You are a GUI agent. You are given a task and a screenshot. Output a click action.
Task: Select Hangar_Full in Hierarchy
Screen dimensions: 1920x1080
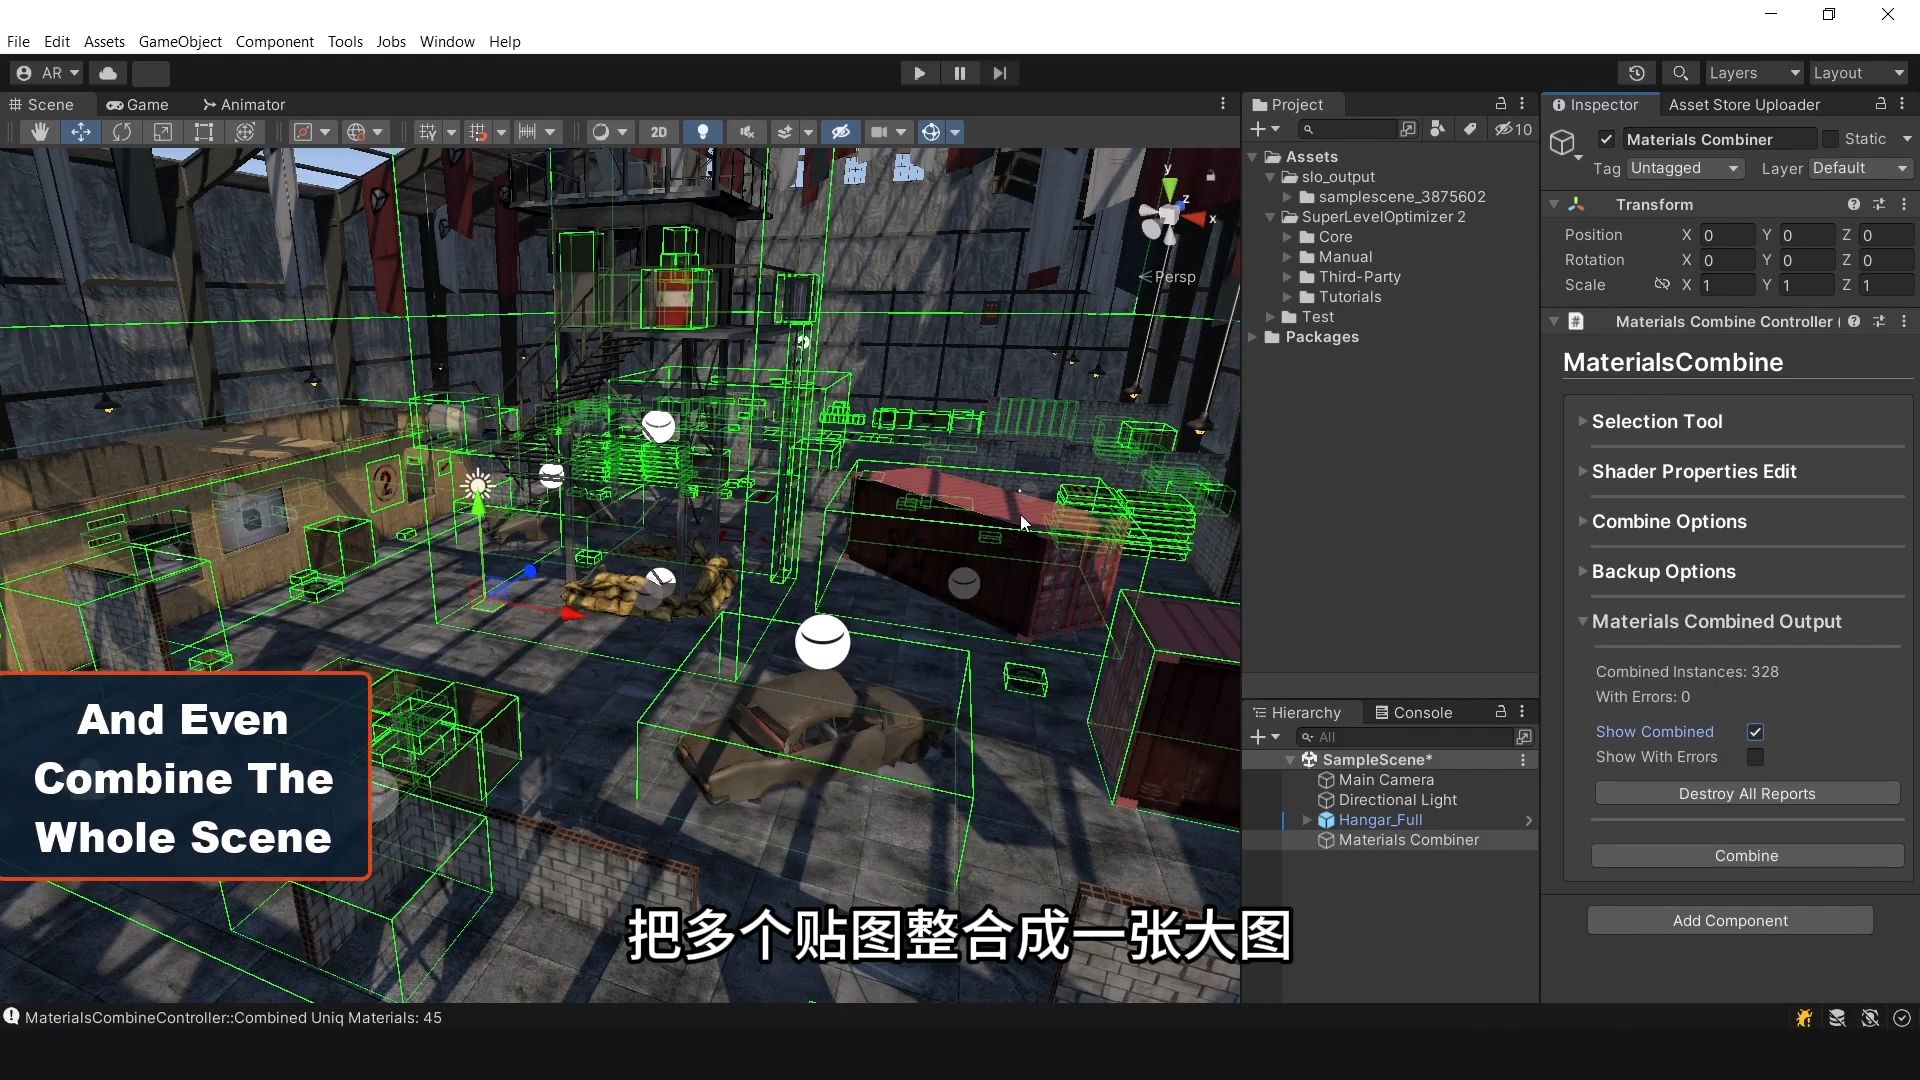1379,820
